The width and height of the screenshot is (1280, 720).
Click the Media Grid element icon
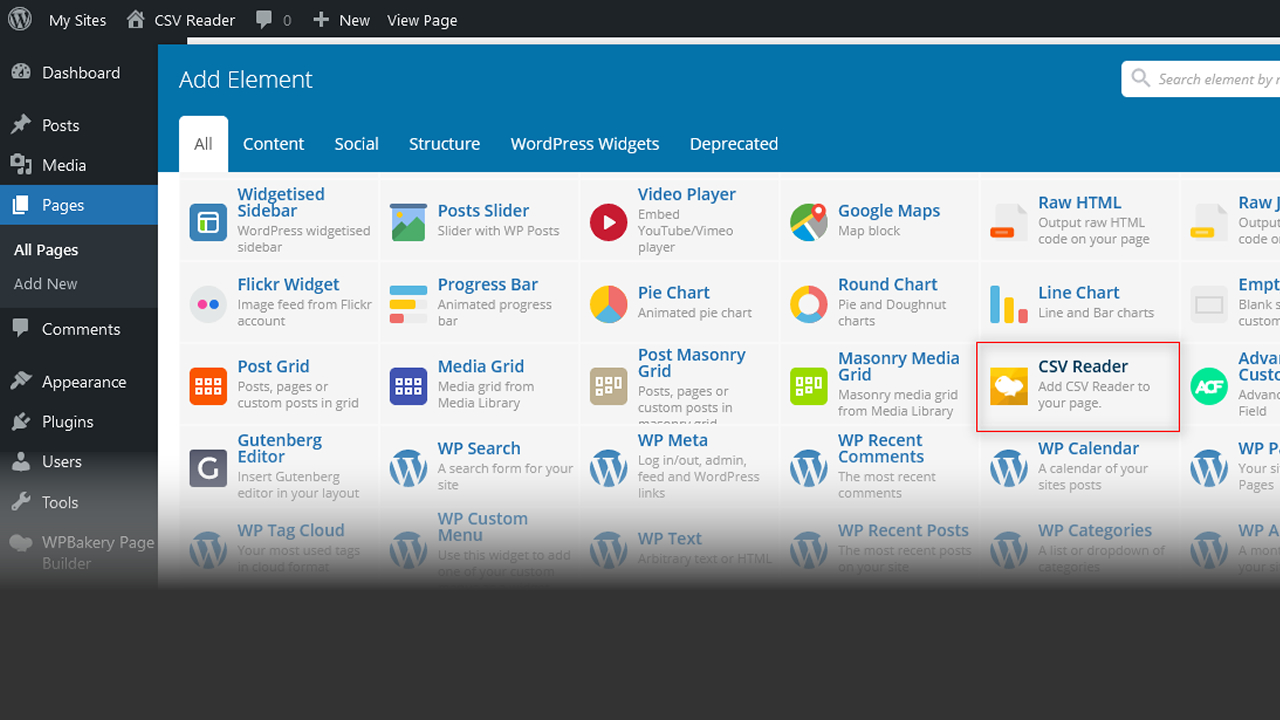[408, 386]
